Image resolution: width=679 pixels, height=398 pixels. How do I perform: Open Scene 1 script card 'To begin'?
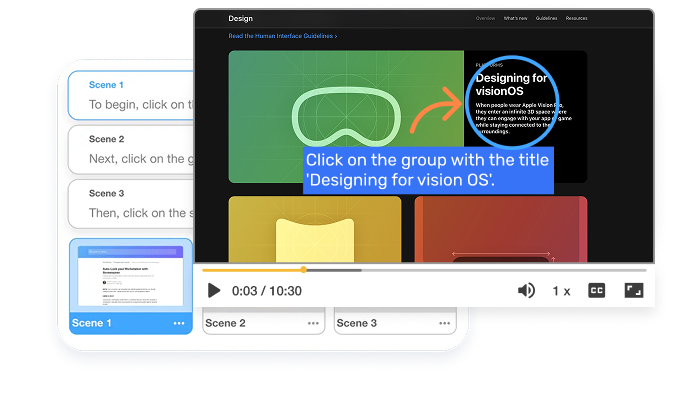(131, 95)
